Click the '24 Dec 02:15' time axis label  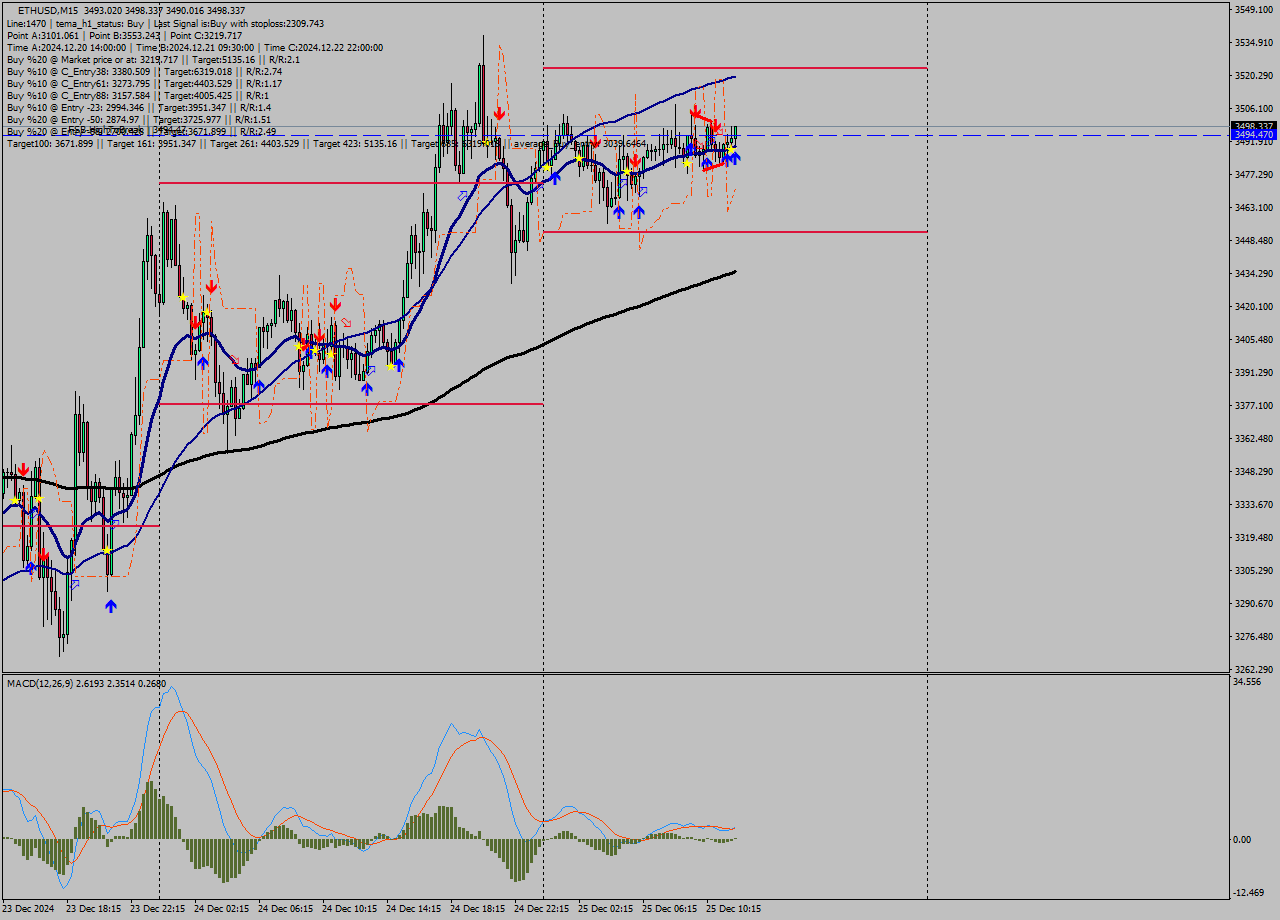coord(222,910)
